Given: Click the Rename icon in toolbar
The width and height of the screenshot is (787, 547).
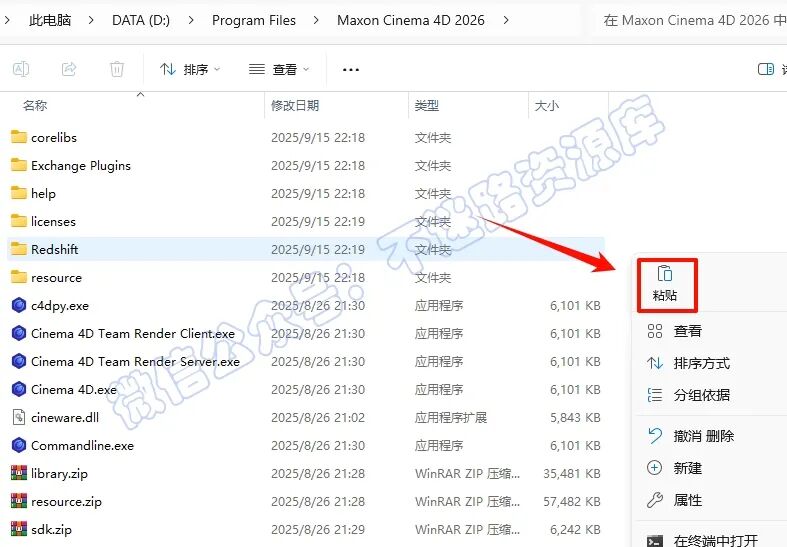Looking at the screenshot, I should [x=21, y=69].
